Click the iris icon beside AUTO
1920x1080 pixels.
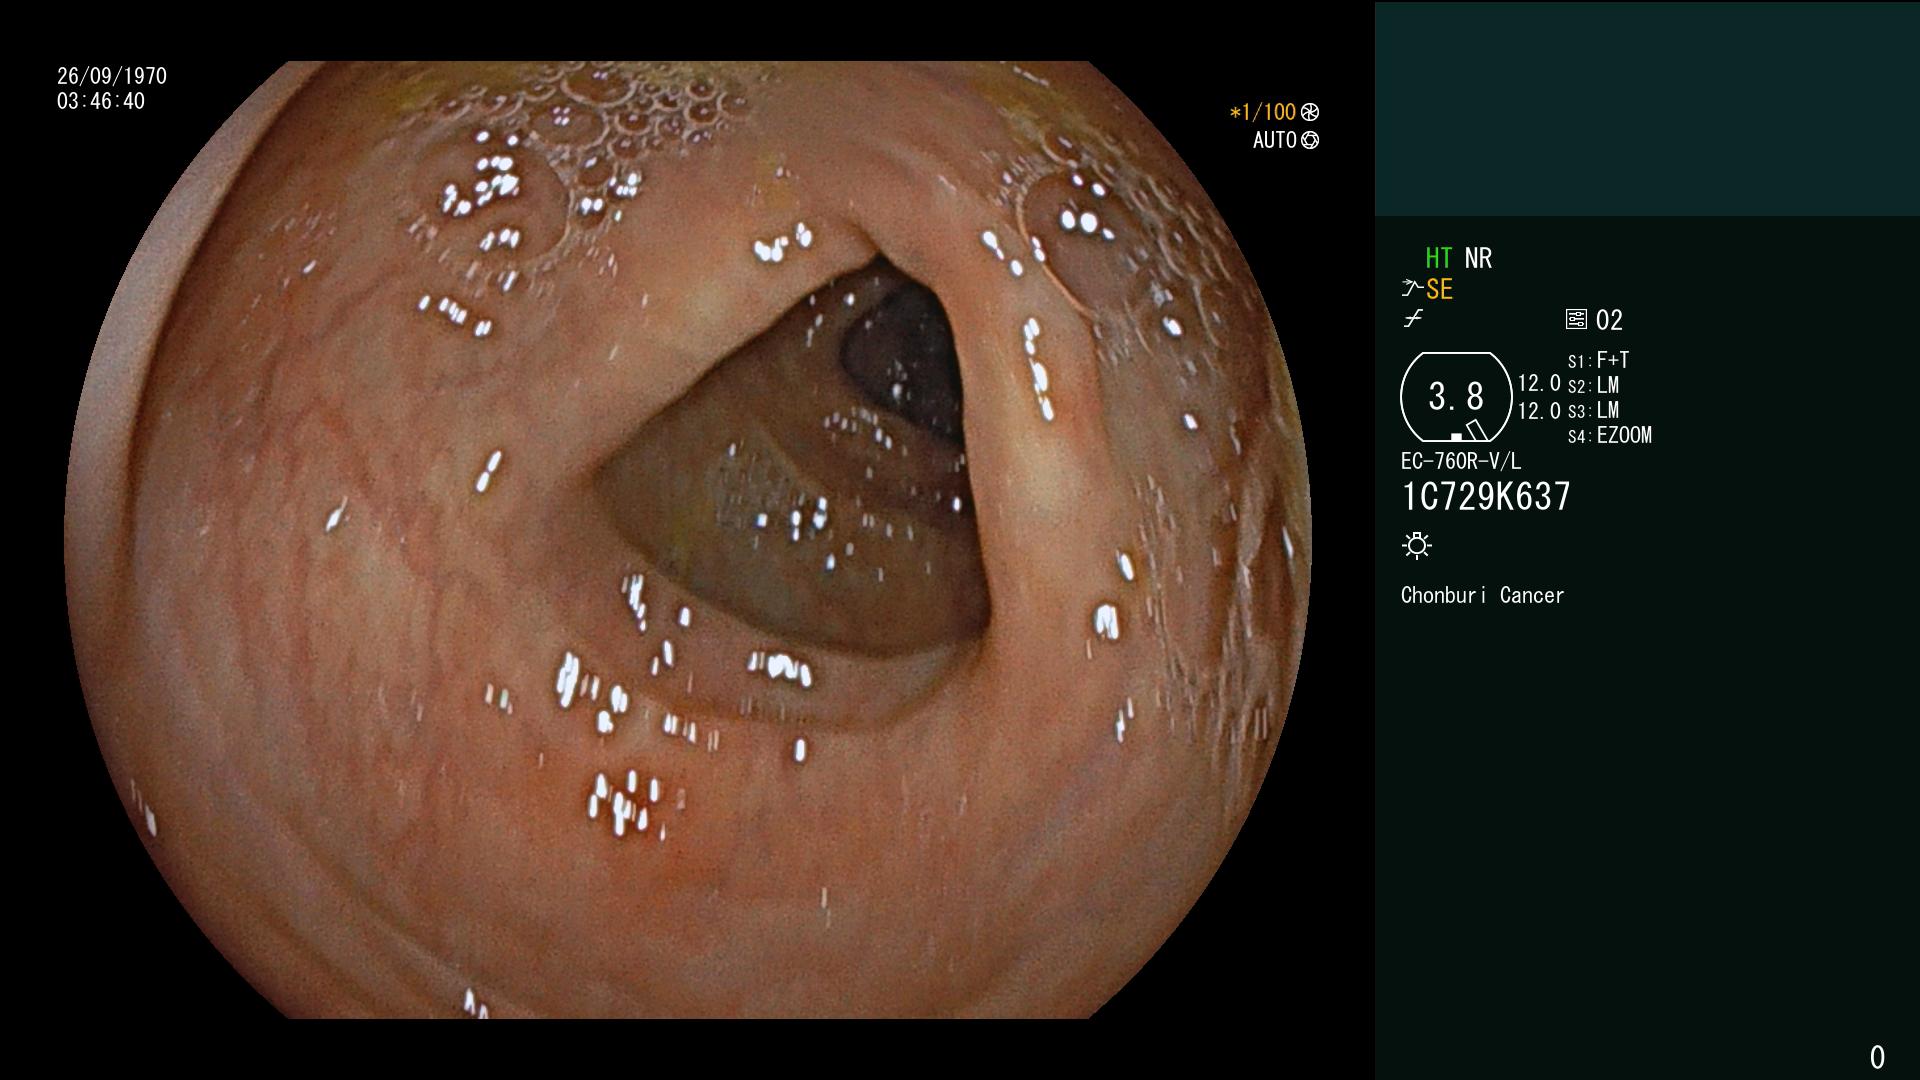(x=1310, y=140)
